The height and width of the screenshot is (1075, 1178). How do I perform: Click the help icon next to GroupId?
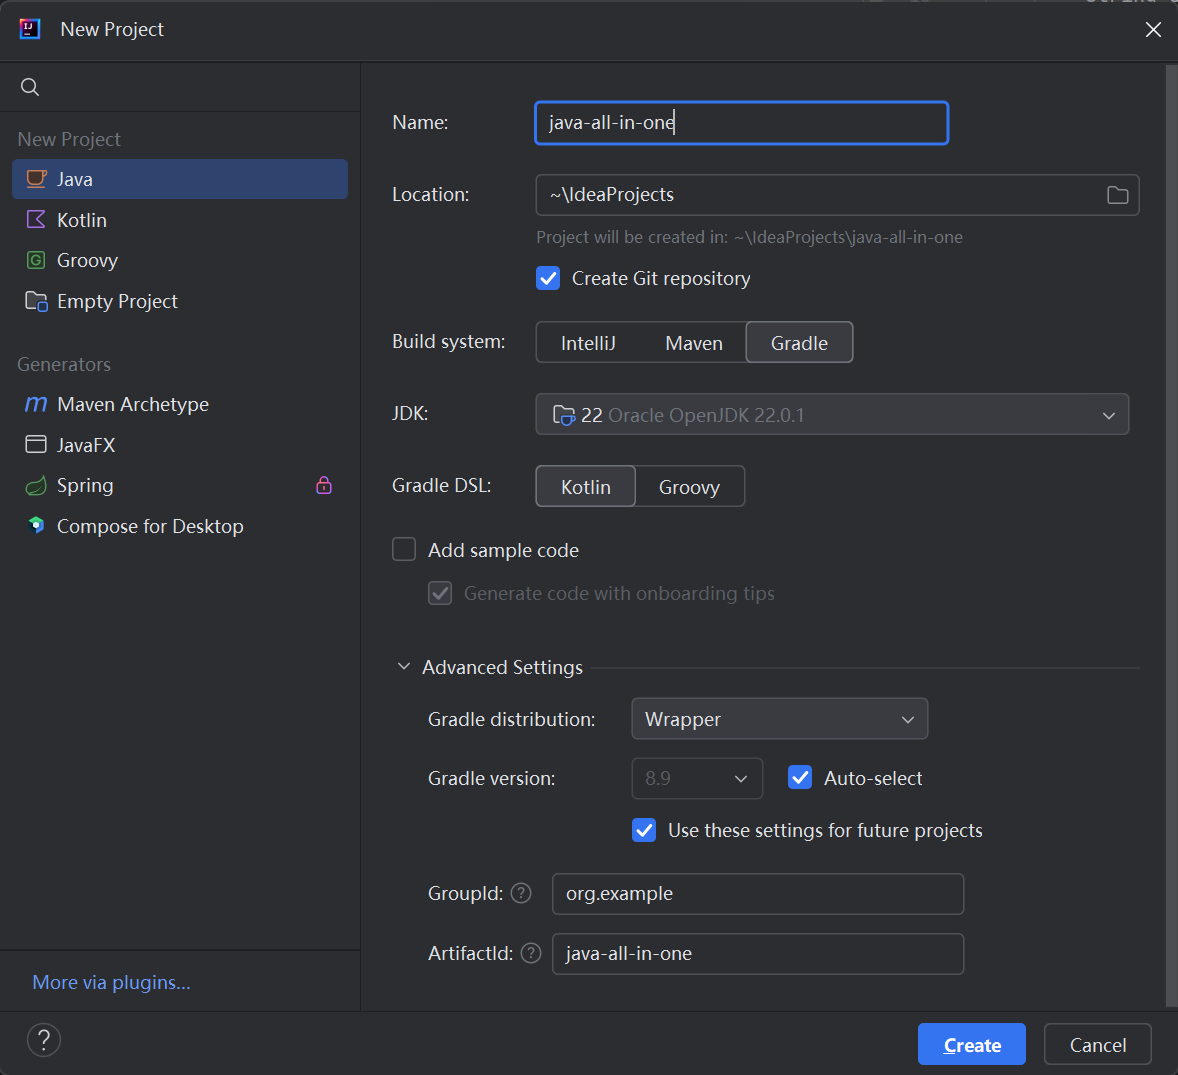click(x=521, y=893)
